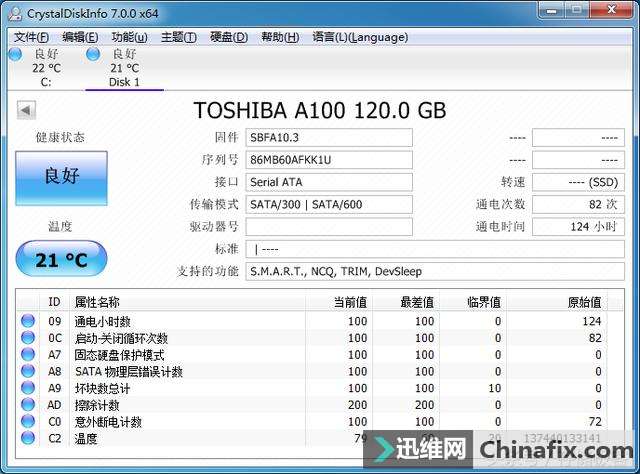Open the 功能(u) menu
The width and height of the screenshot is (640, 474).
click(129, 38)
